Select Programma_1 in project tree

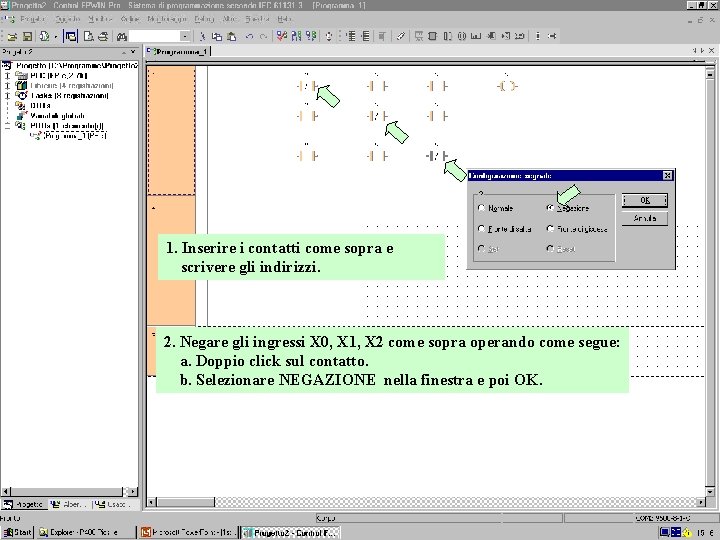point(74,136)
